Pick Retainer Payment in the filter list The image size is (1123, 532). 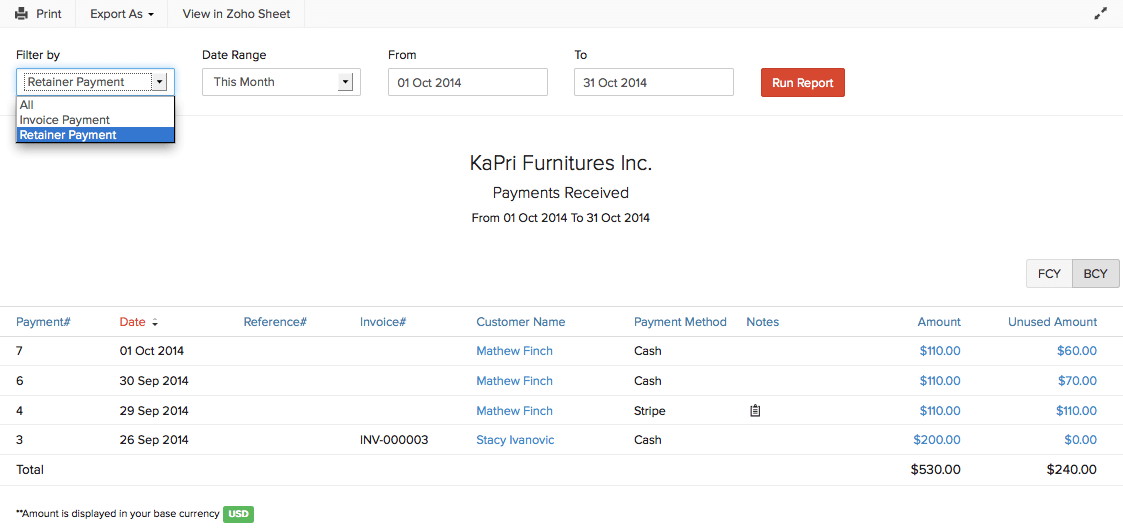coord(68,135)
